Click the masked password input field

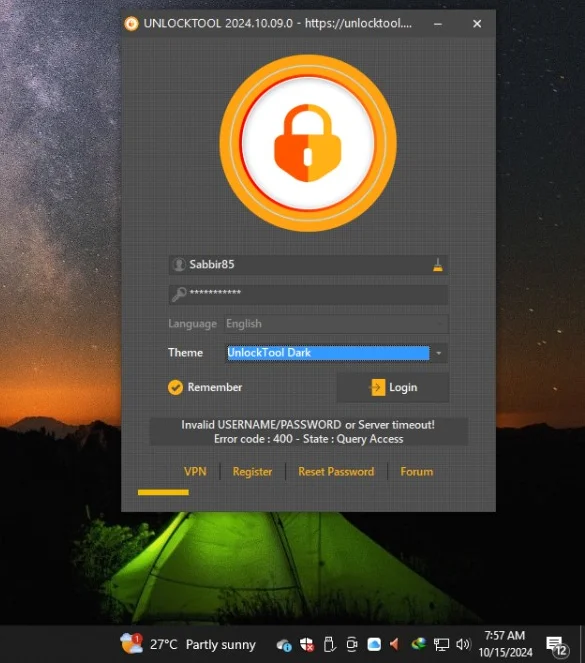tap(308, 294)
